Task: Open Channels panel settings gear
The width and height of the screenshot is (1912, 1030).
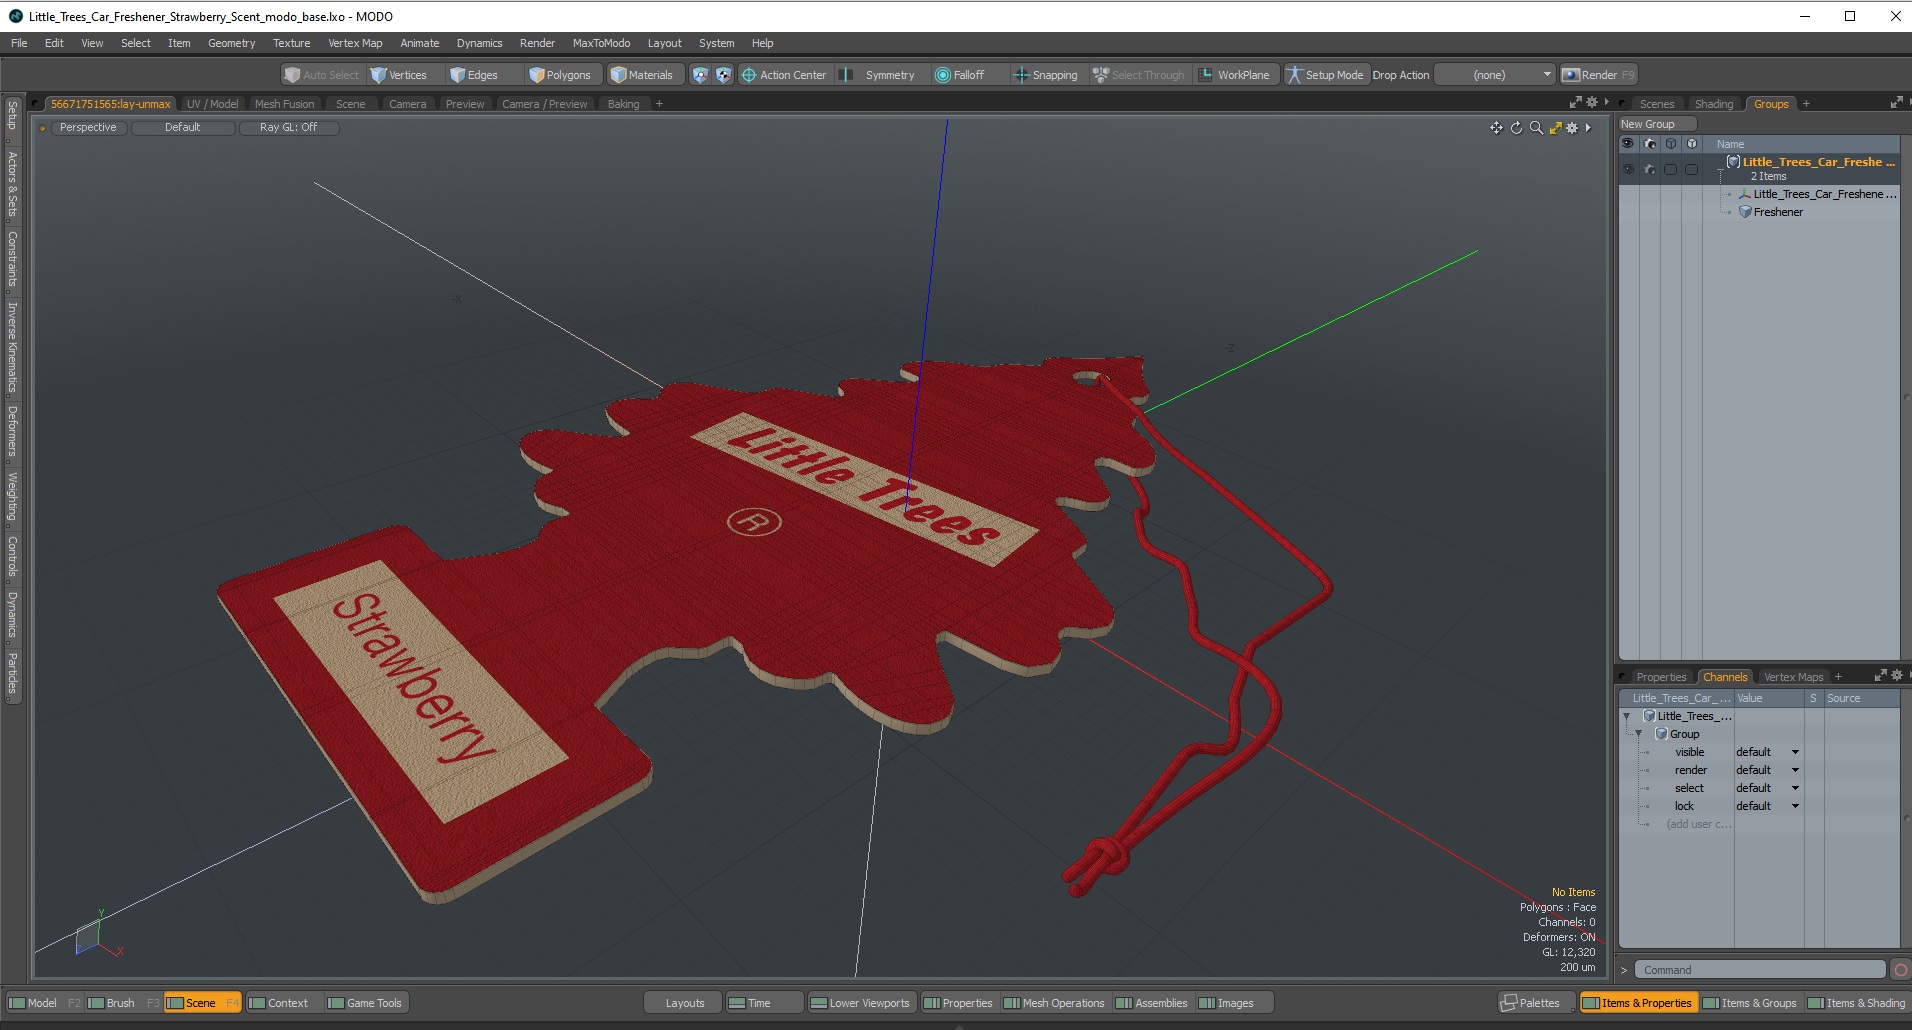Action: 1896,676
